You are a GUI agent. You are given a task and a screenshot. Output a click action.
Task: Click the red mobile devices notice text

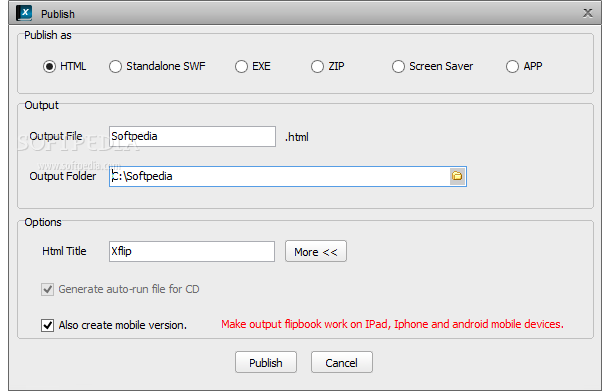392,325
